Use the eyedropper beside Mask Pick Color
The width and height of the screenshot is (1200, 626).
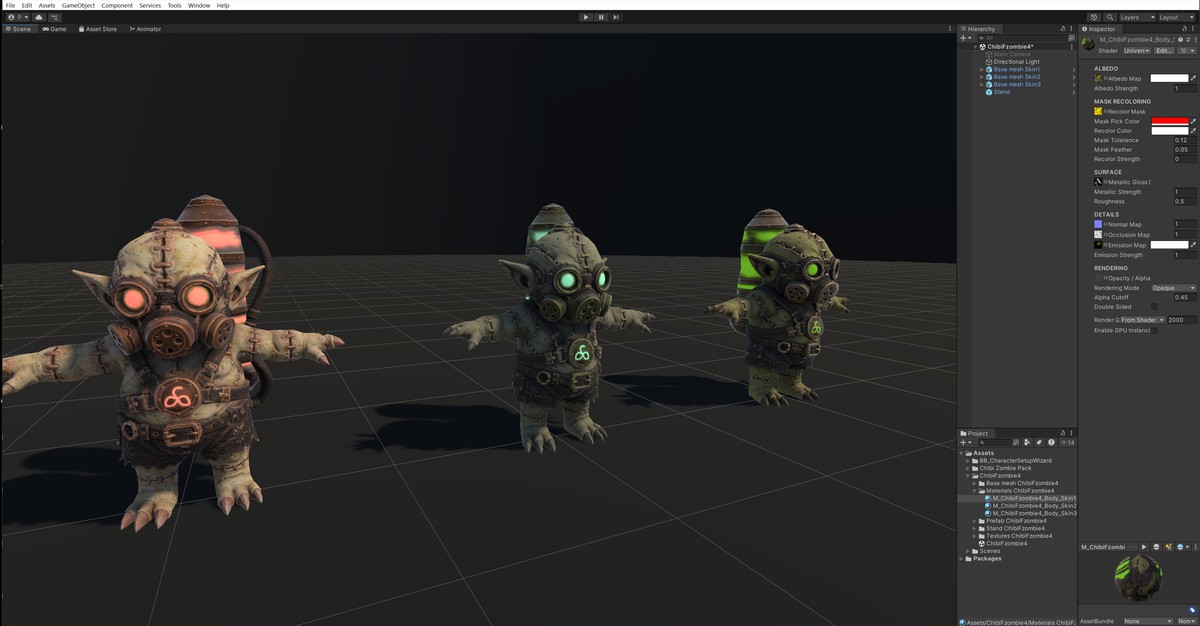pos(1193,121)
